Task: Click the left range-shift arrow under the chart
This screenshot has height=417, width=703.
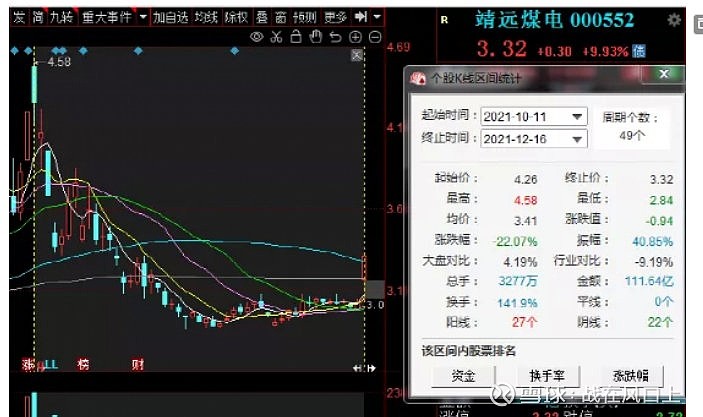Action: [357, 368]
